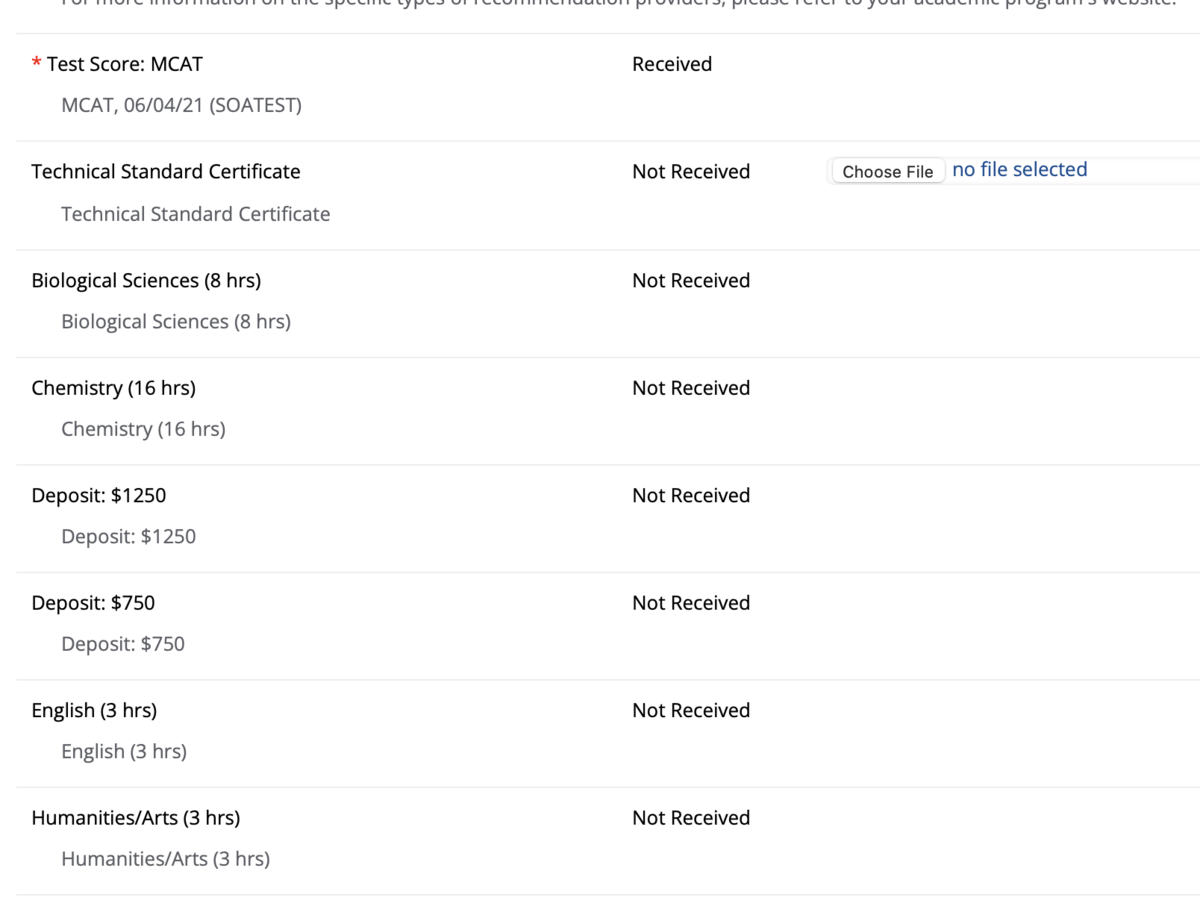Click the Choose File button

[x=888, y=171]
